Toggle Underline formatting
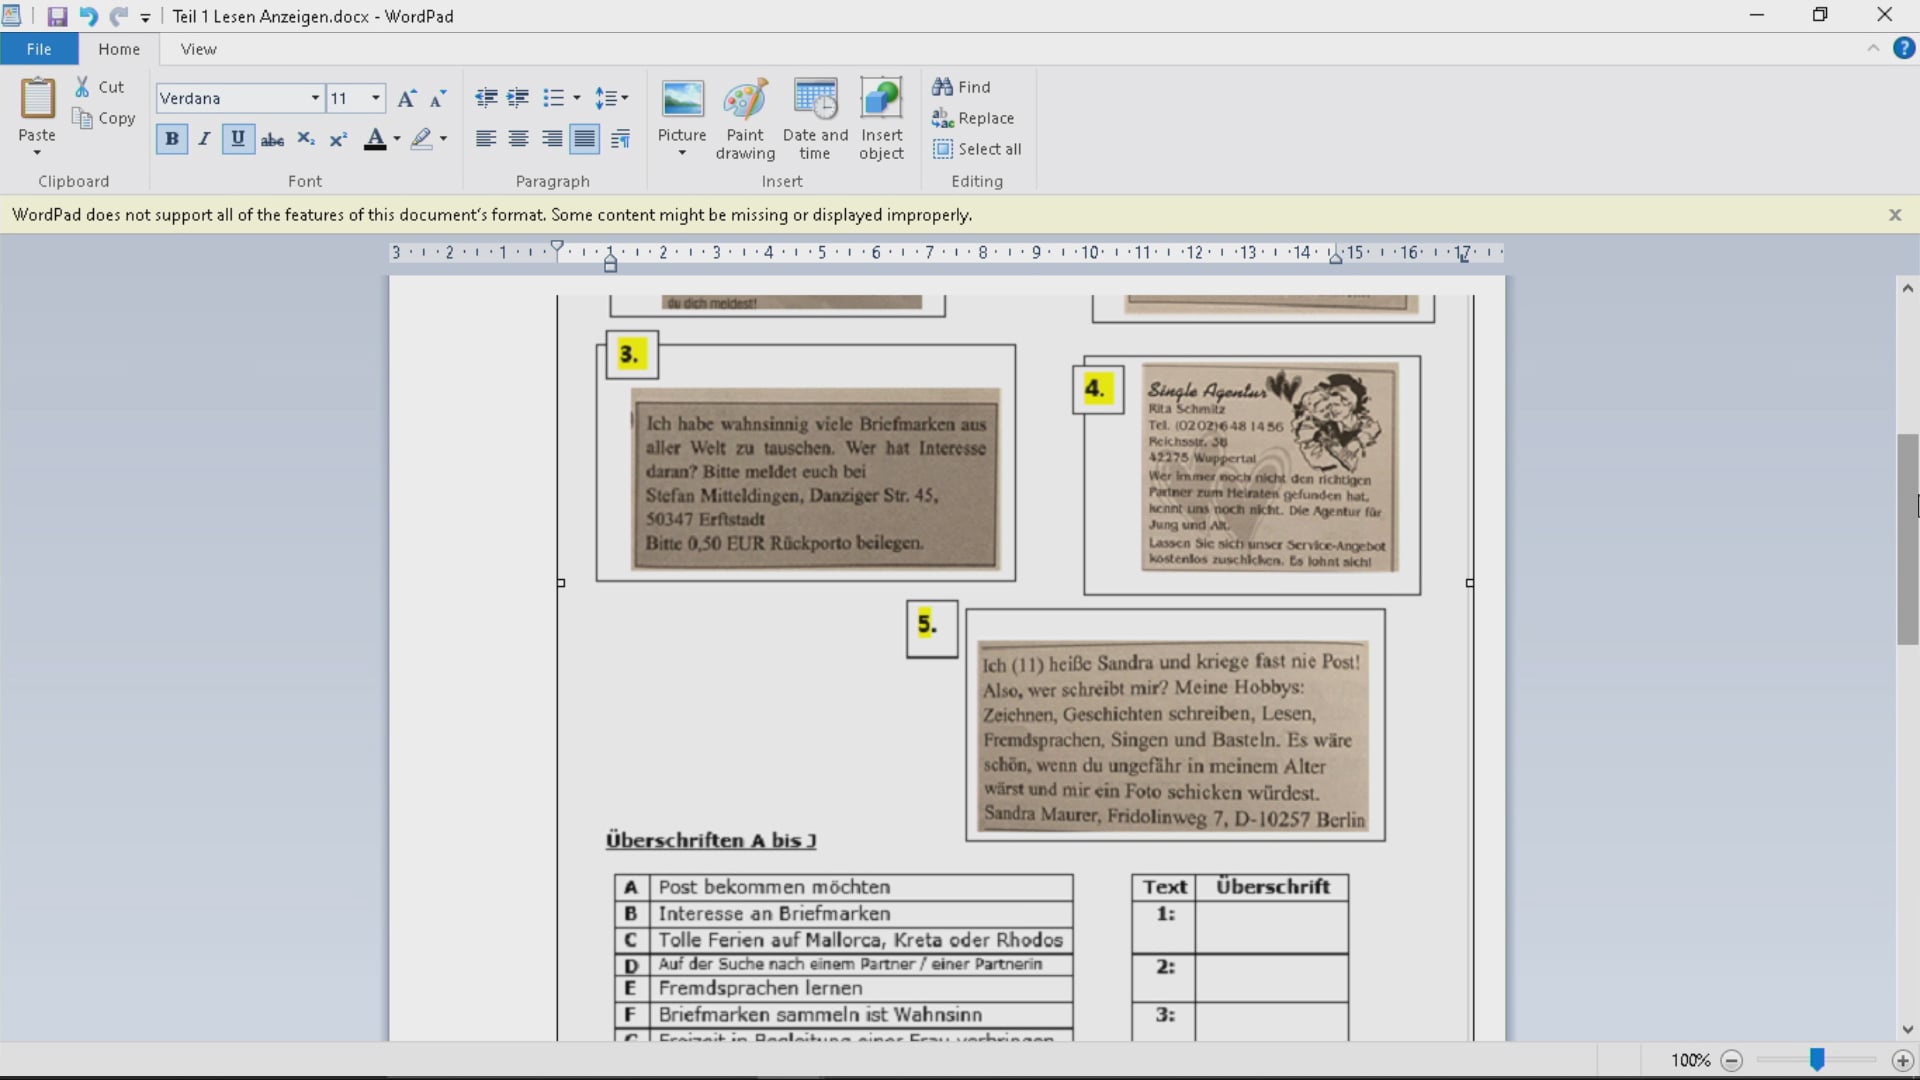Screen dimensions: 1920x1080 coord(238,139)
